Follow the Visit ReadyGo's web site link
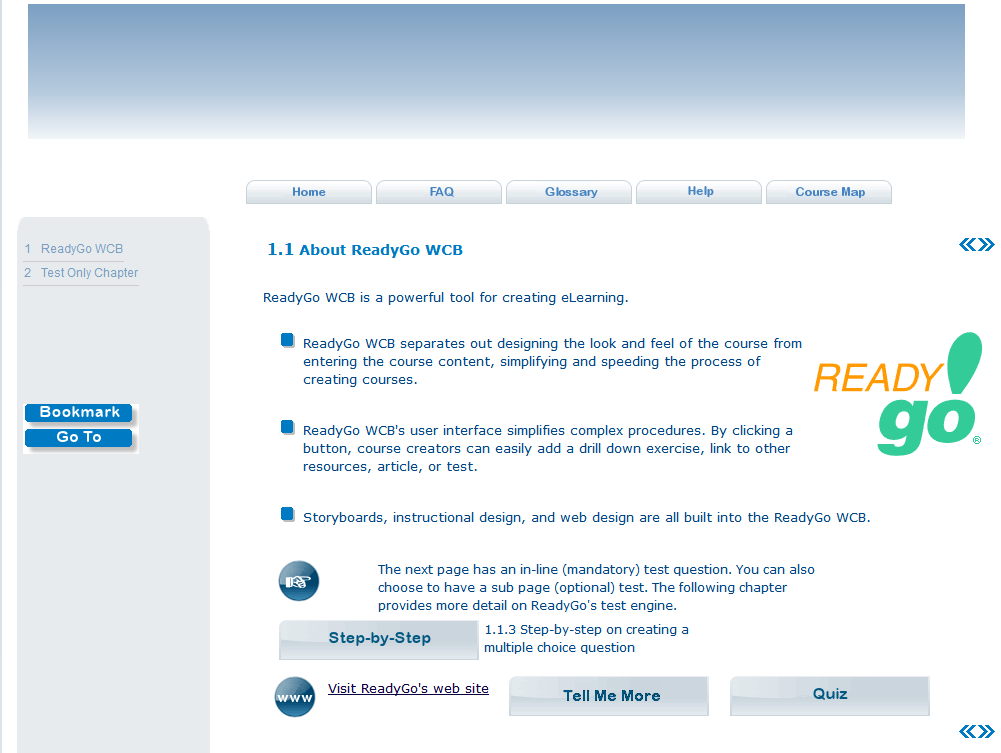This screenshot has height=753, width=1001. click(408, 689)
